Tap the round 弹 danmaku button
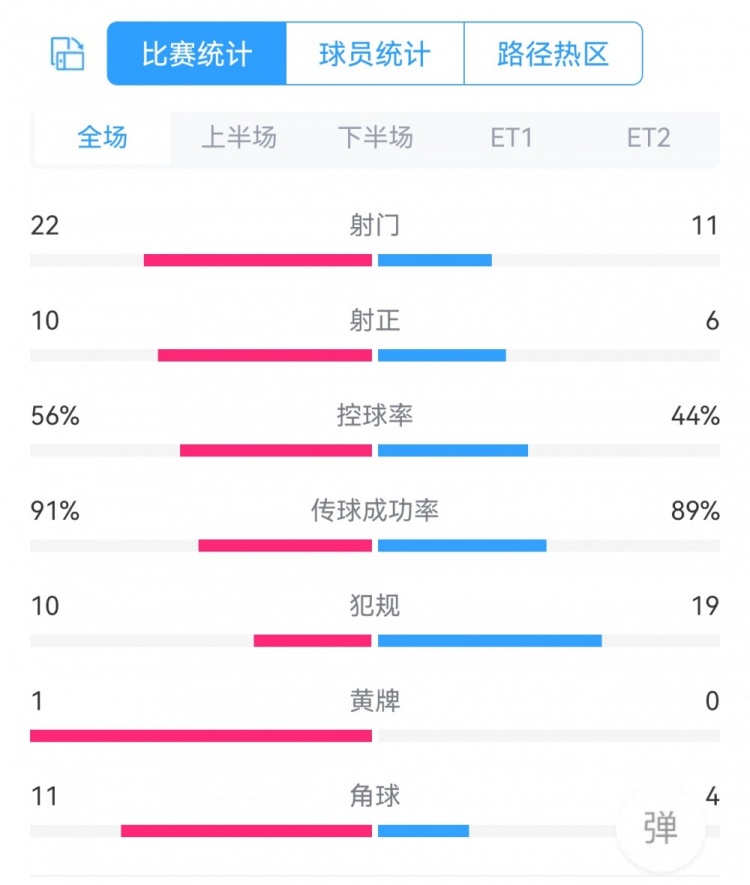The width and height of the screenshot is (750, 885). click(x=660, y=828)
